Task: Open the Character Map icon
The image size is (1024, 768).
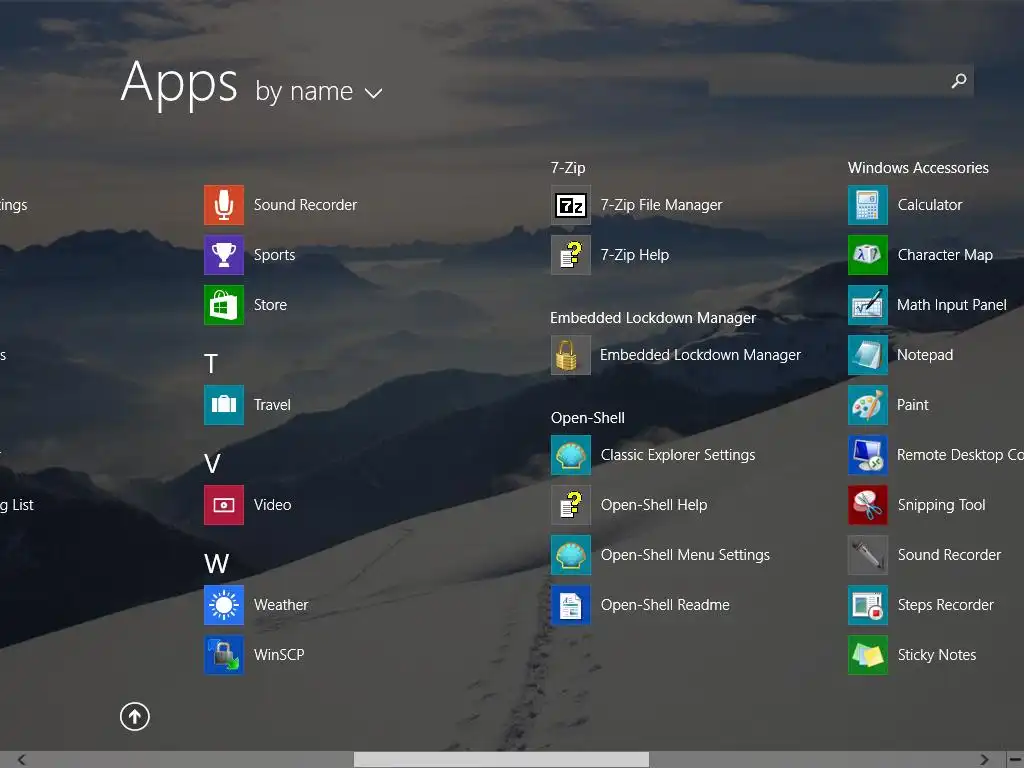Action: click(x=867, y=255)
